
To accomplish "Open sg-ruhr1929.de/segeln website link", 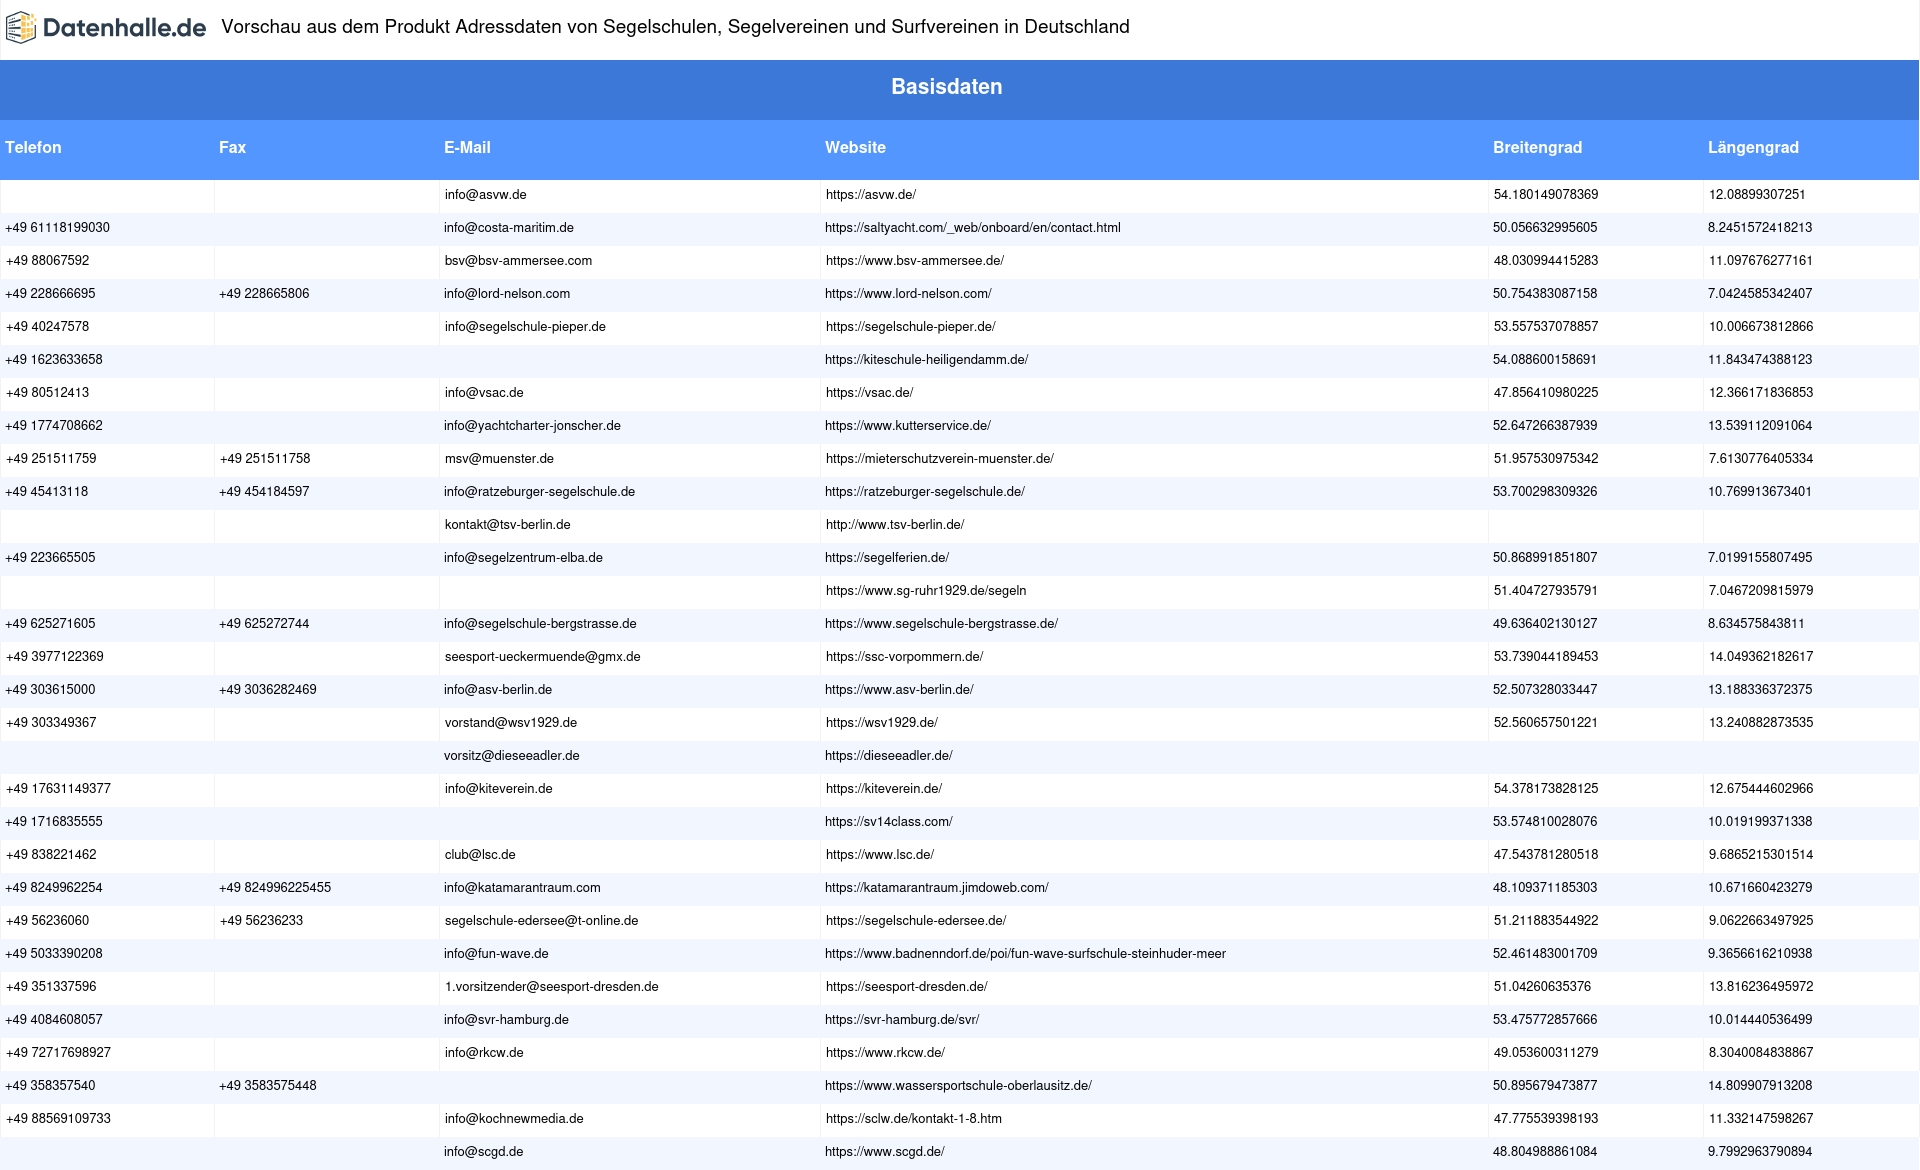I will [x=926, y=591].
